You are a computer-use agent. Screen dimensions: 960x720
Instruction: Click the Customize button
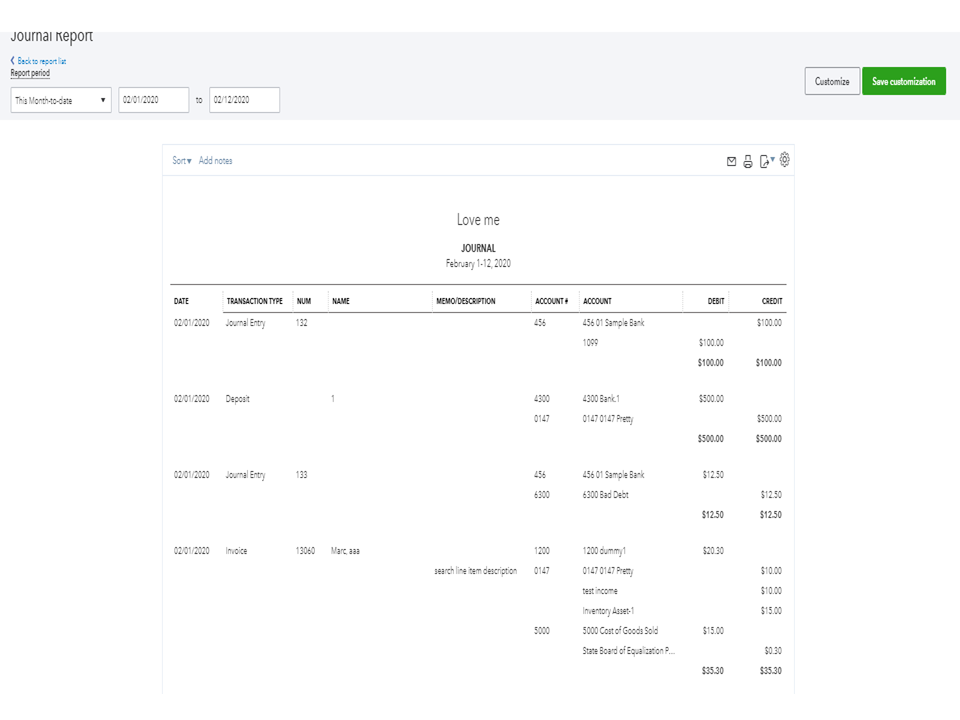point(832,81)
